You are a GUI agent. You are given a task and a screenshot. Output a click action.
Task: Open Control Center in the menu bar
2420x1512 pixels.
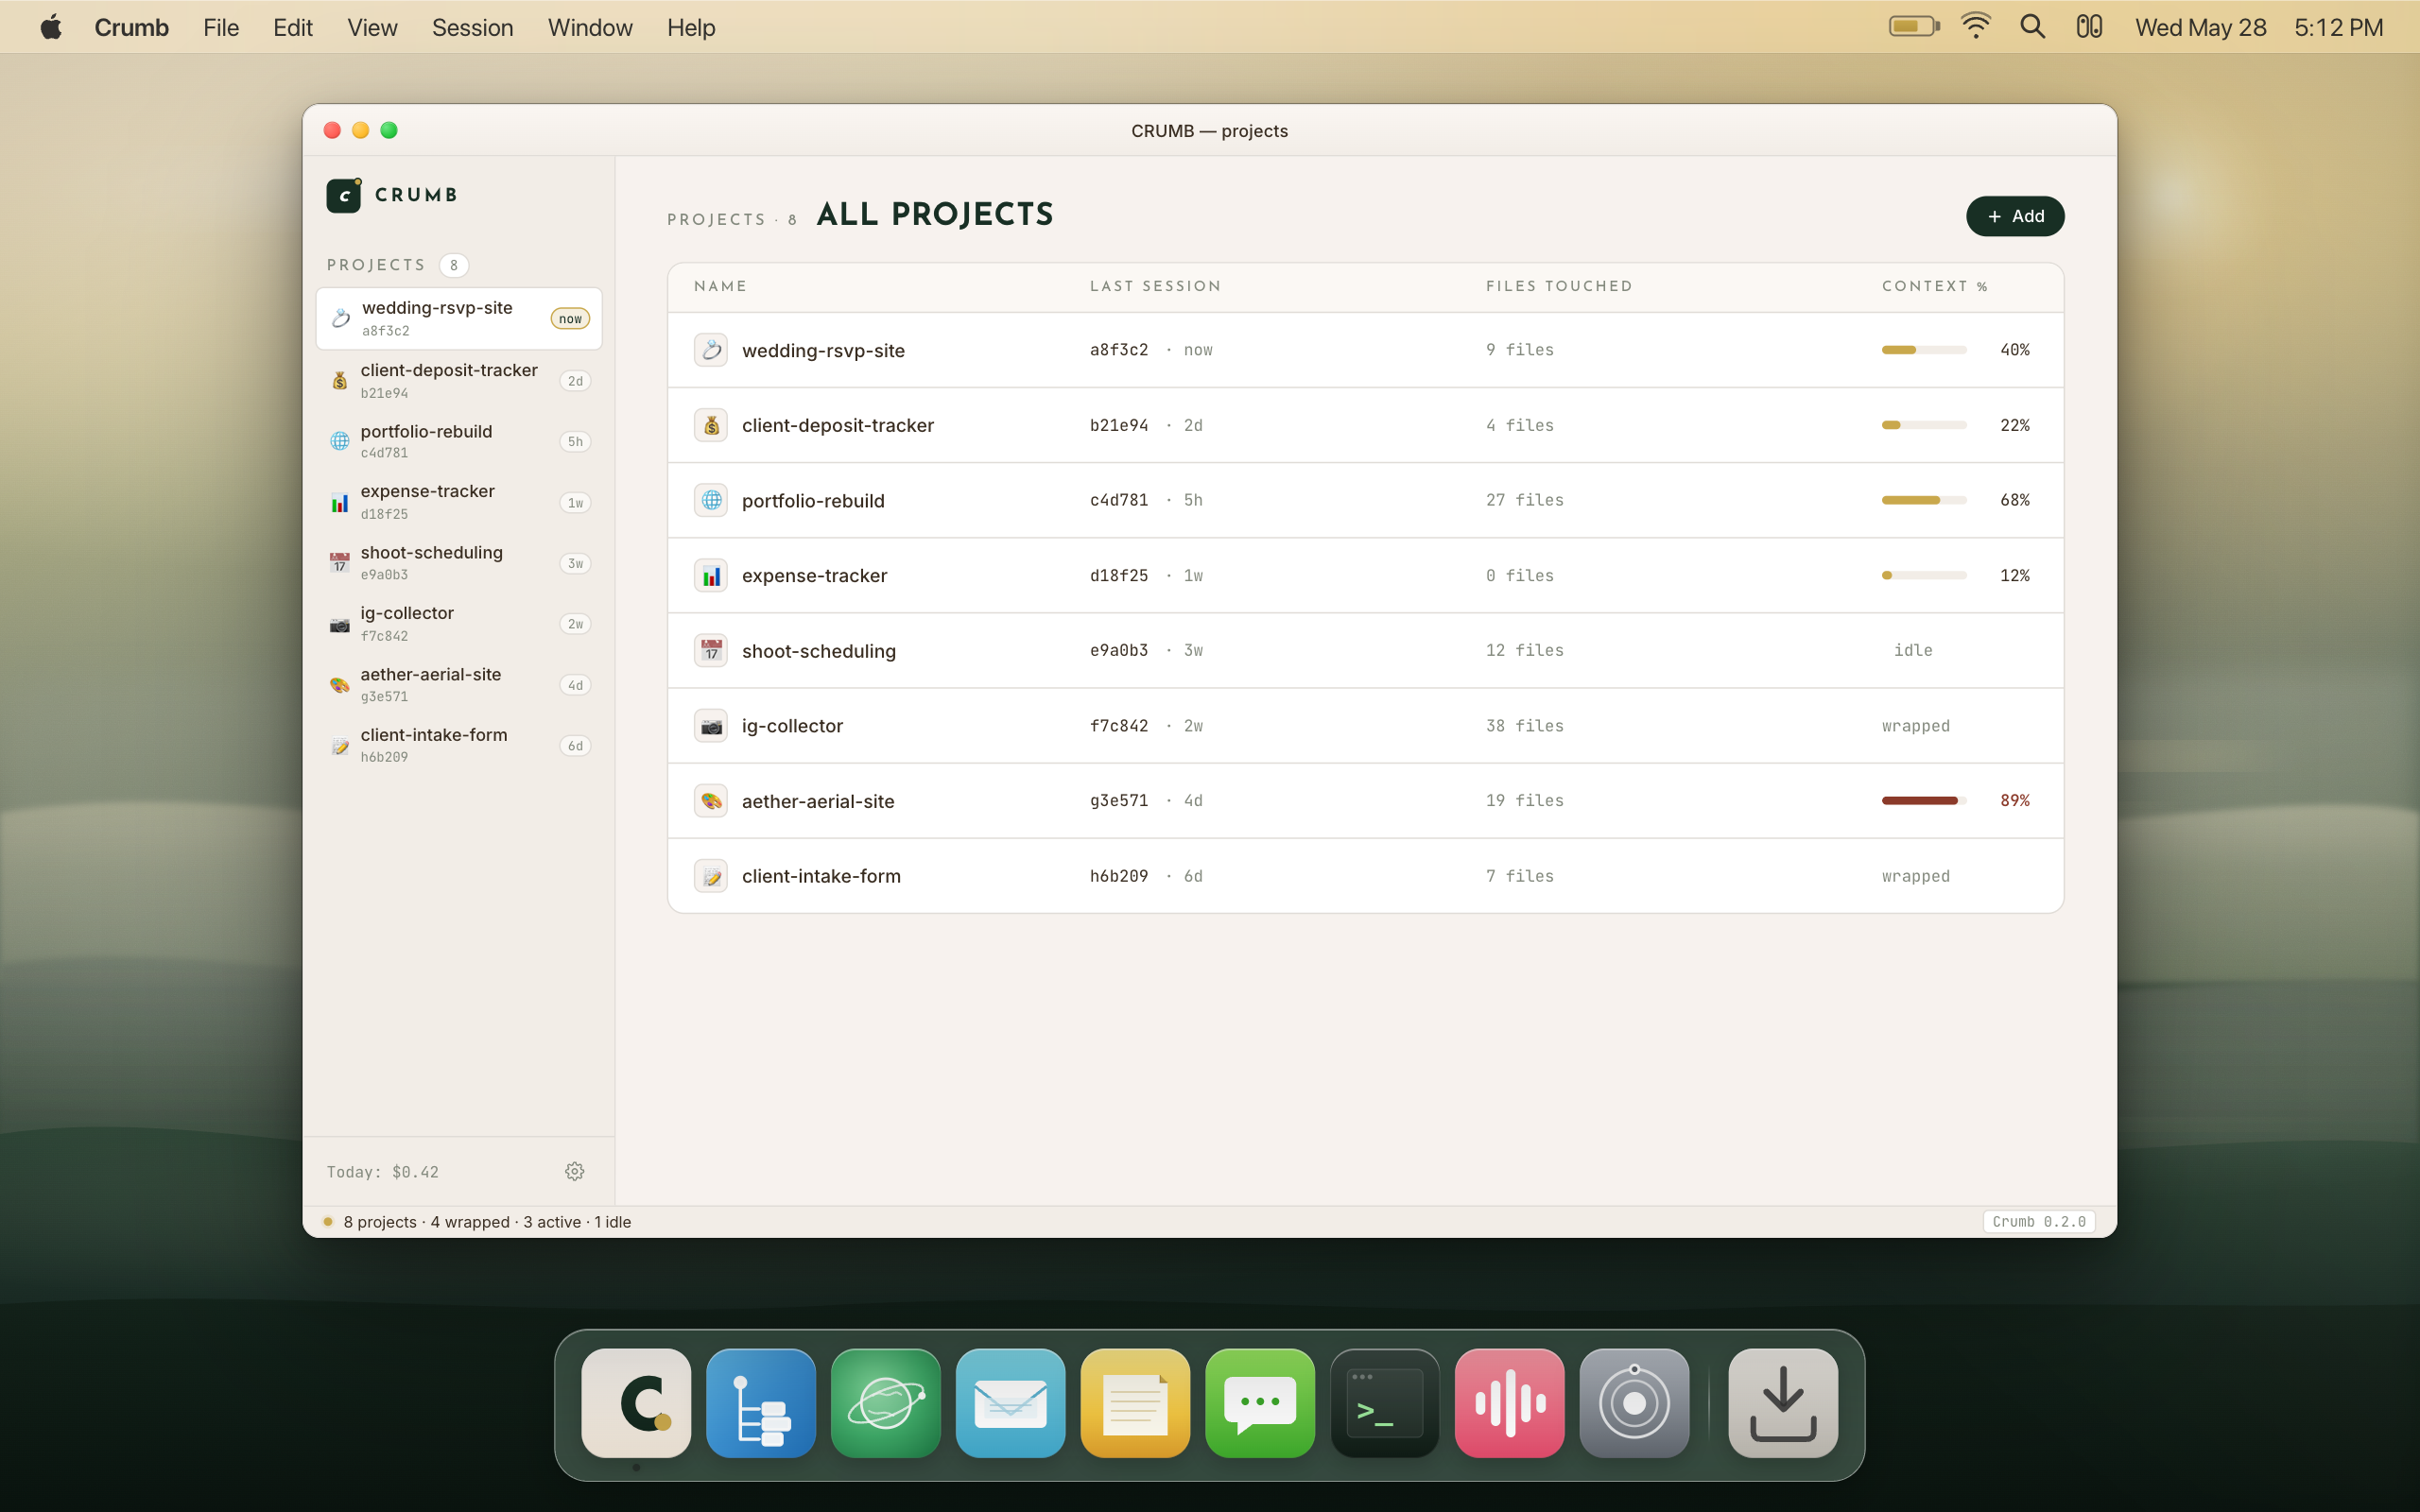2089,27
